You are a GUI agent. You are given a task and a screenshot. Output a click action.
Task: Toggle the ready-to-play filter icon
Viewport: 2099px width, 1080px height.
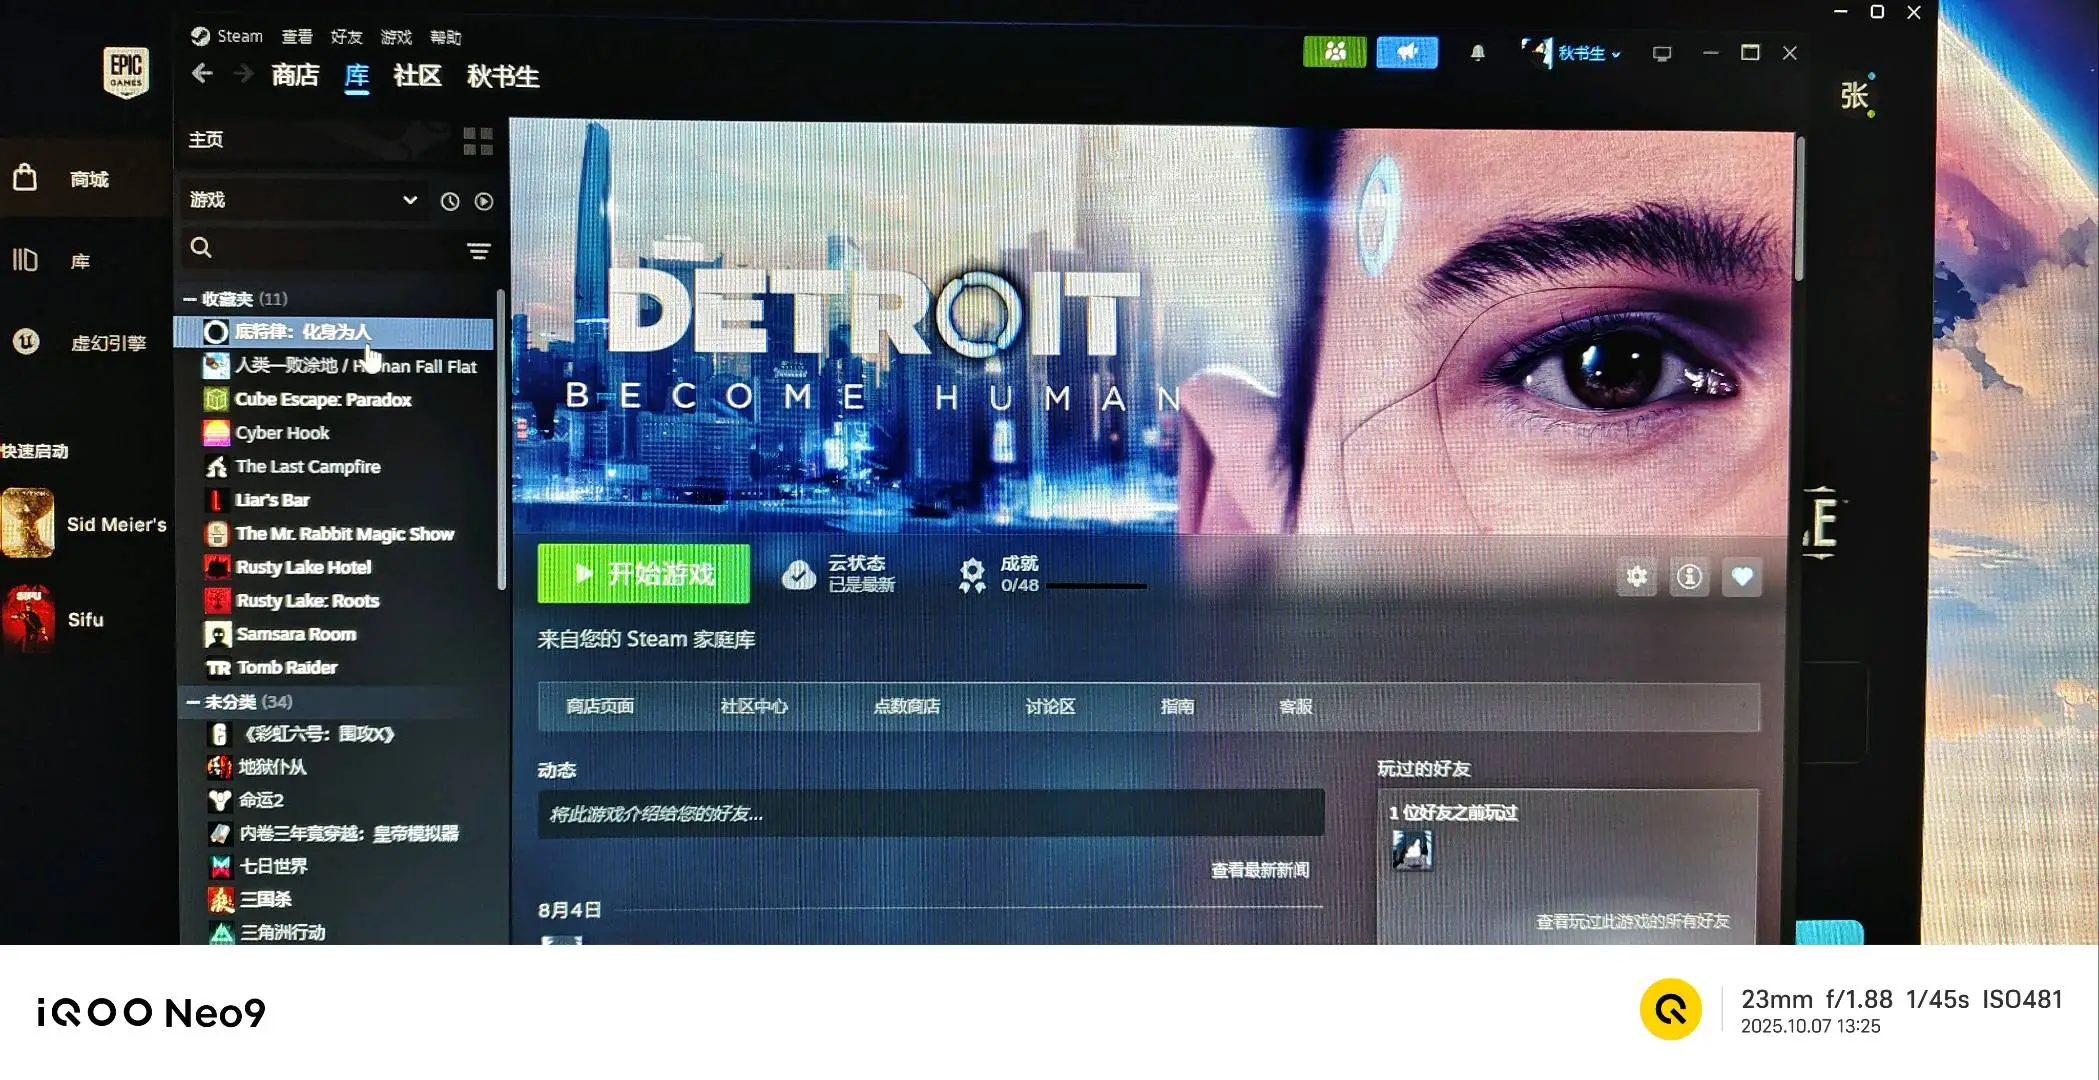(484, 202)
